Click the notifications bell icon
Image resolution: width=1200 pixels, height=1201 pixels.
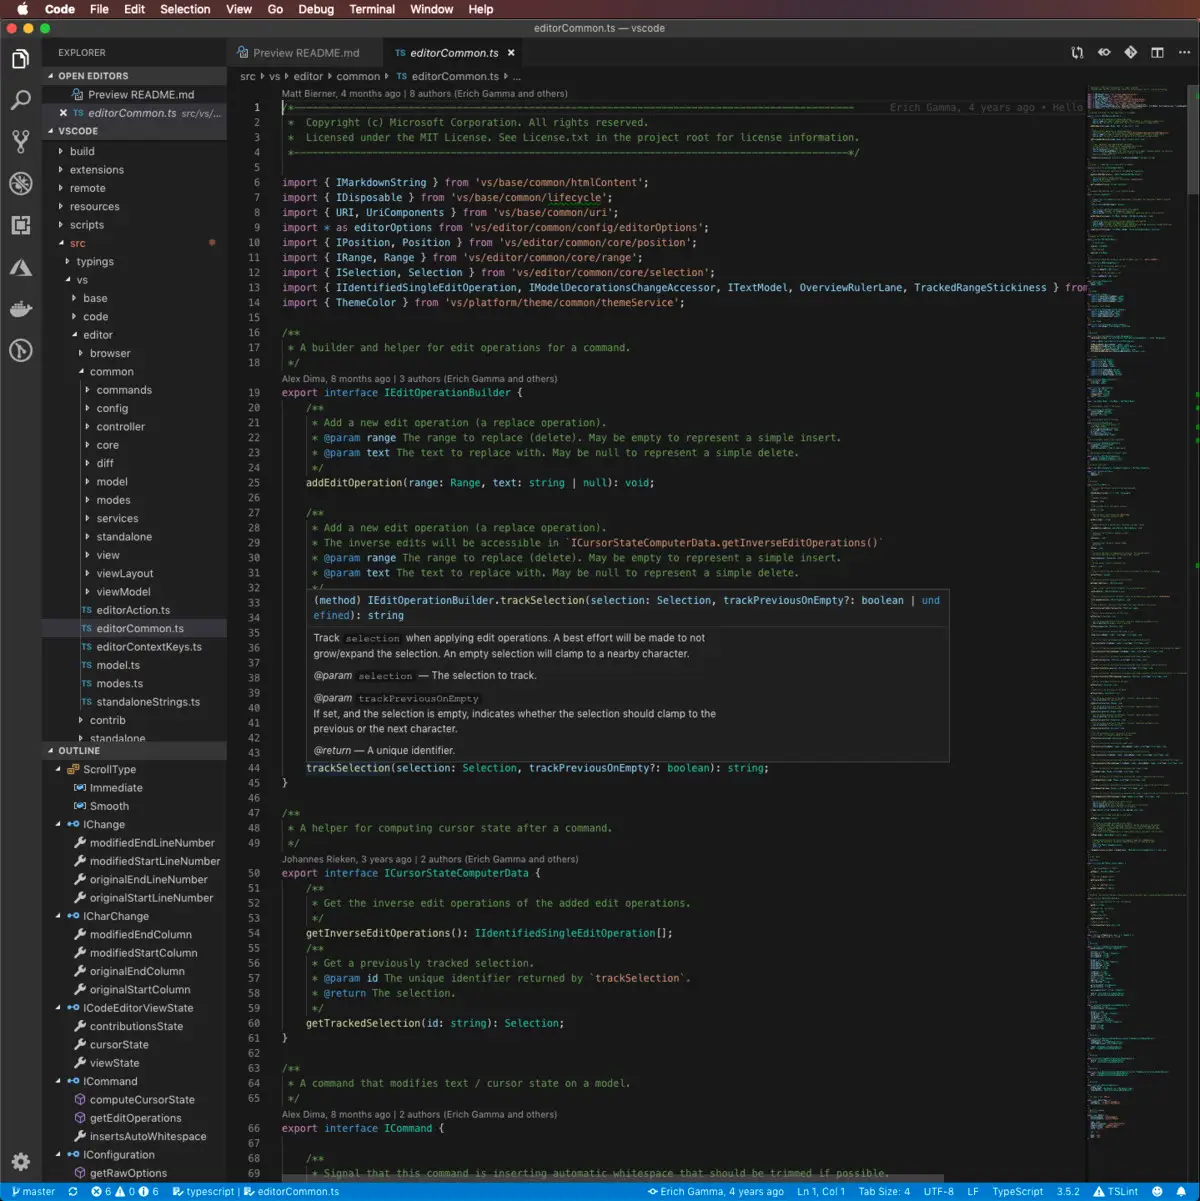coord(1181,1191)
